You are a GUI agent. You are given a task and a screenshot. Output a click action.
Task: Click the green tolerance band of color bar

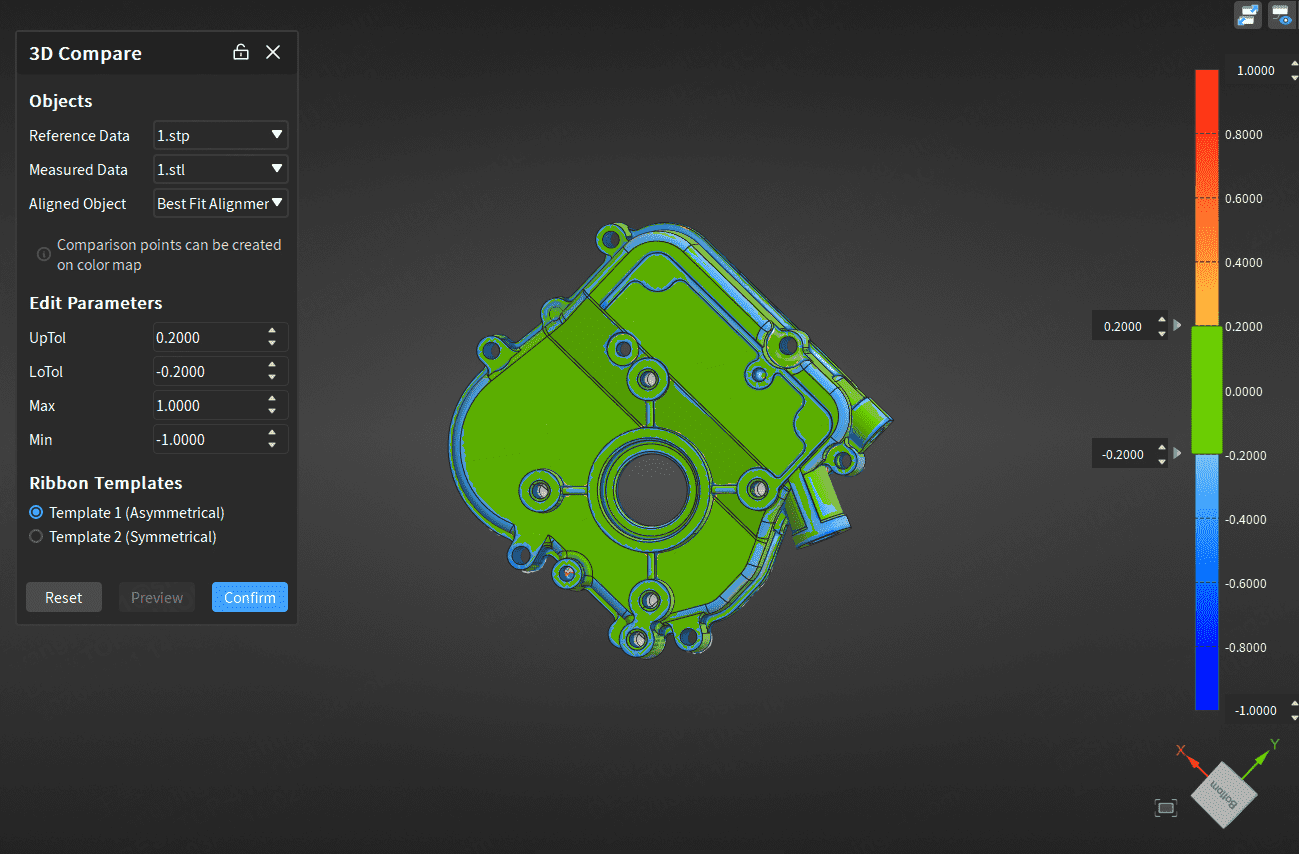1207,390
